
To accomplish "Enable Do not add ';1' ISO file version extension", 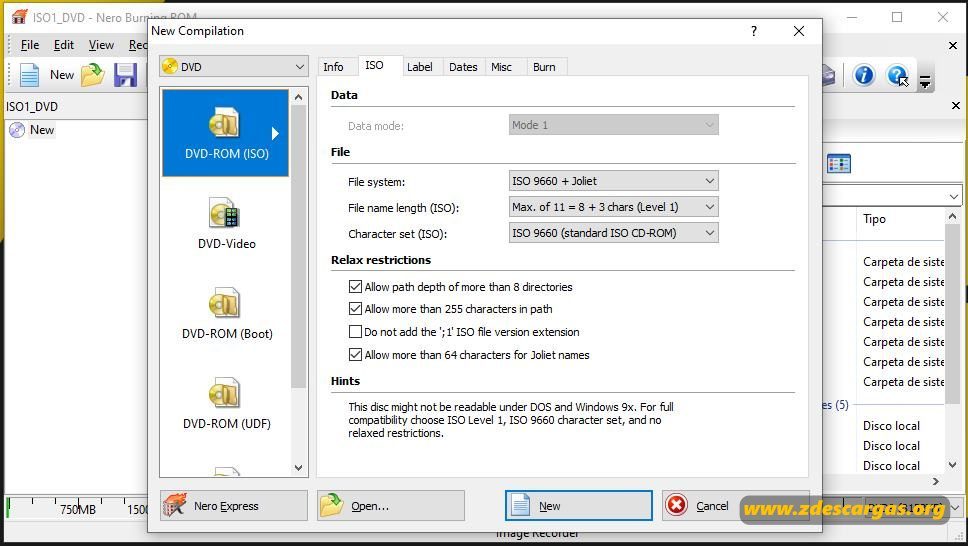I will tap(355, 332).
